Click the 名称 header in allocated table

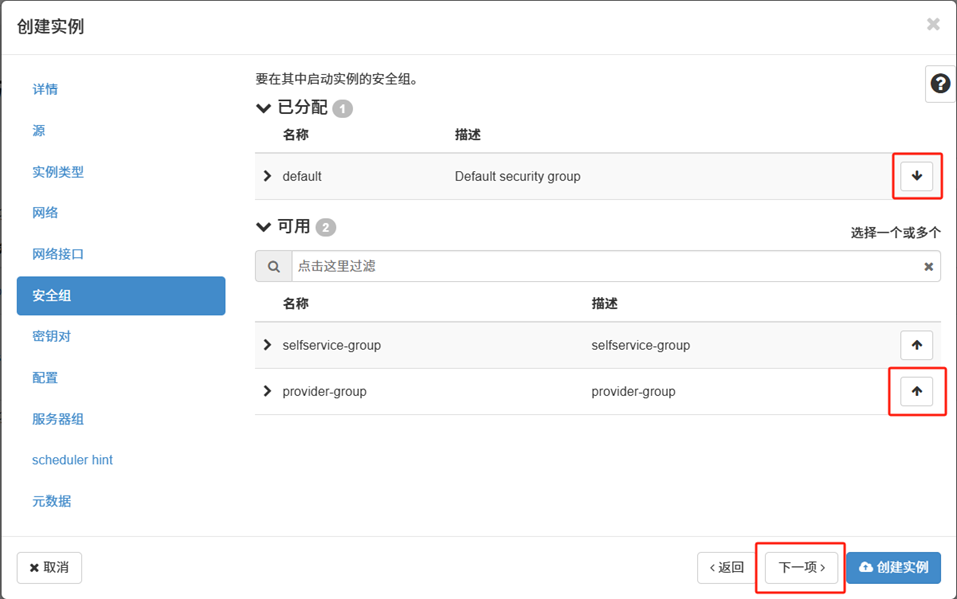point(295,134)
